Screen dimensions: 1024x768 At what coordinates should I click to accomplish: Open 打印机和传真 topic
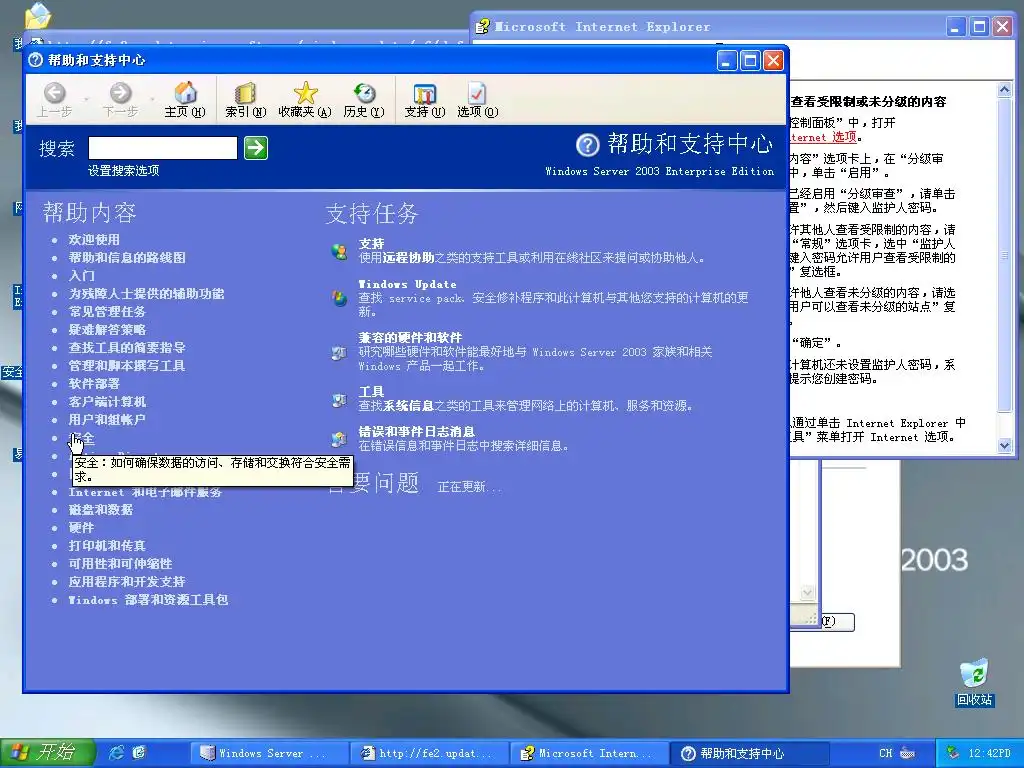(x=107, y=545)
